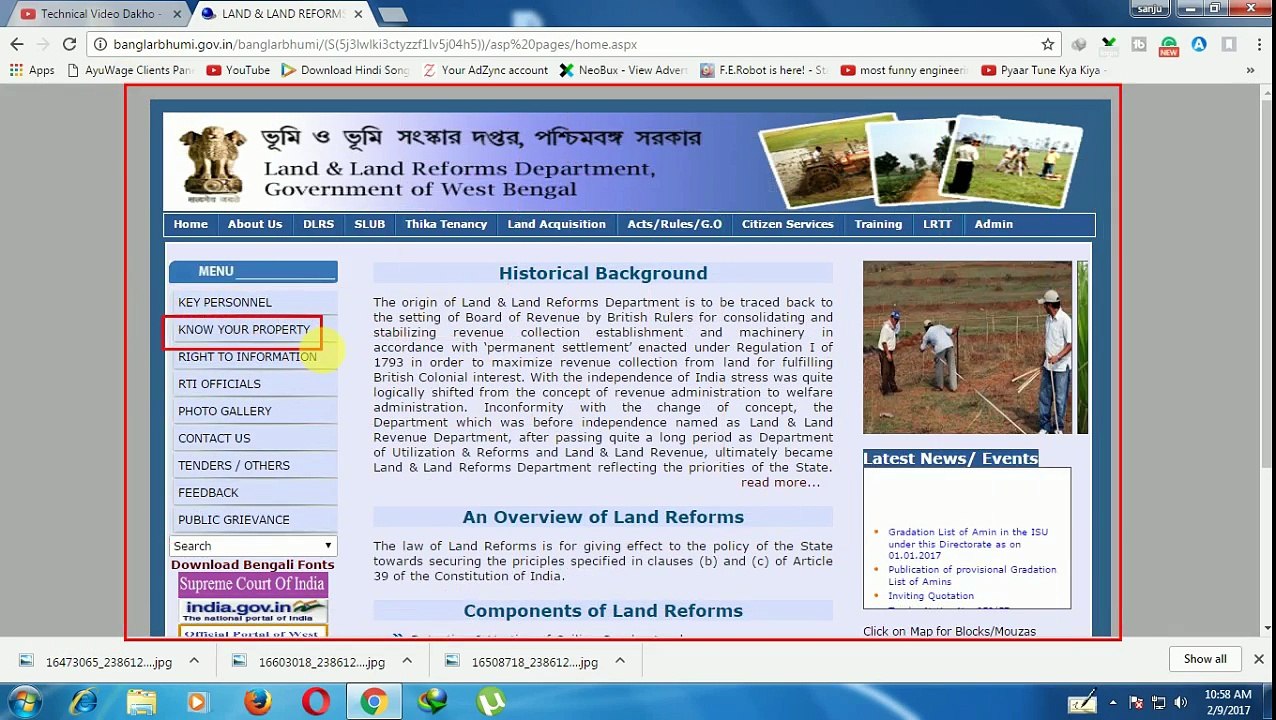
Task: Open downloaded file 16603018_238612 jpg
Action: (x=310, y=662)
